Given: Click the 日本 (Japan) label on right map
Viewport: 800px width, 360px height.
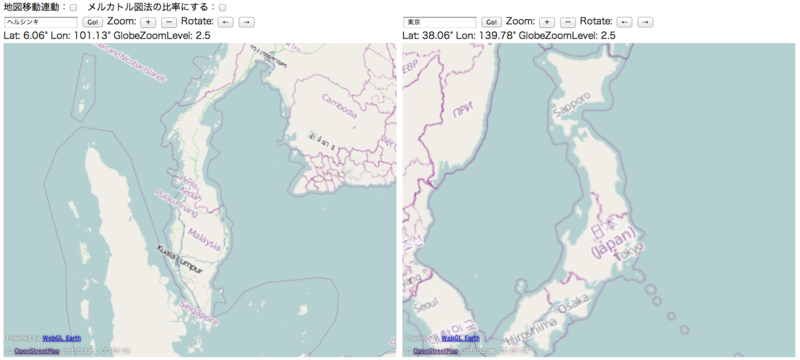Looking at the screenshot, I should (612, 239).
